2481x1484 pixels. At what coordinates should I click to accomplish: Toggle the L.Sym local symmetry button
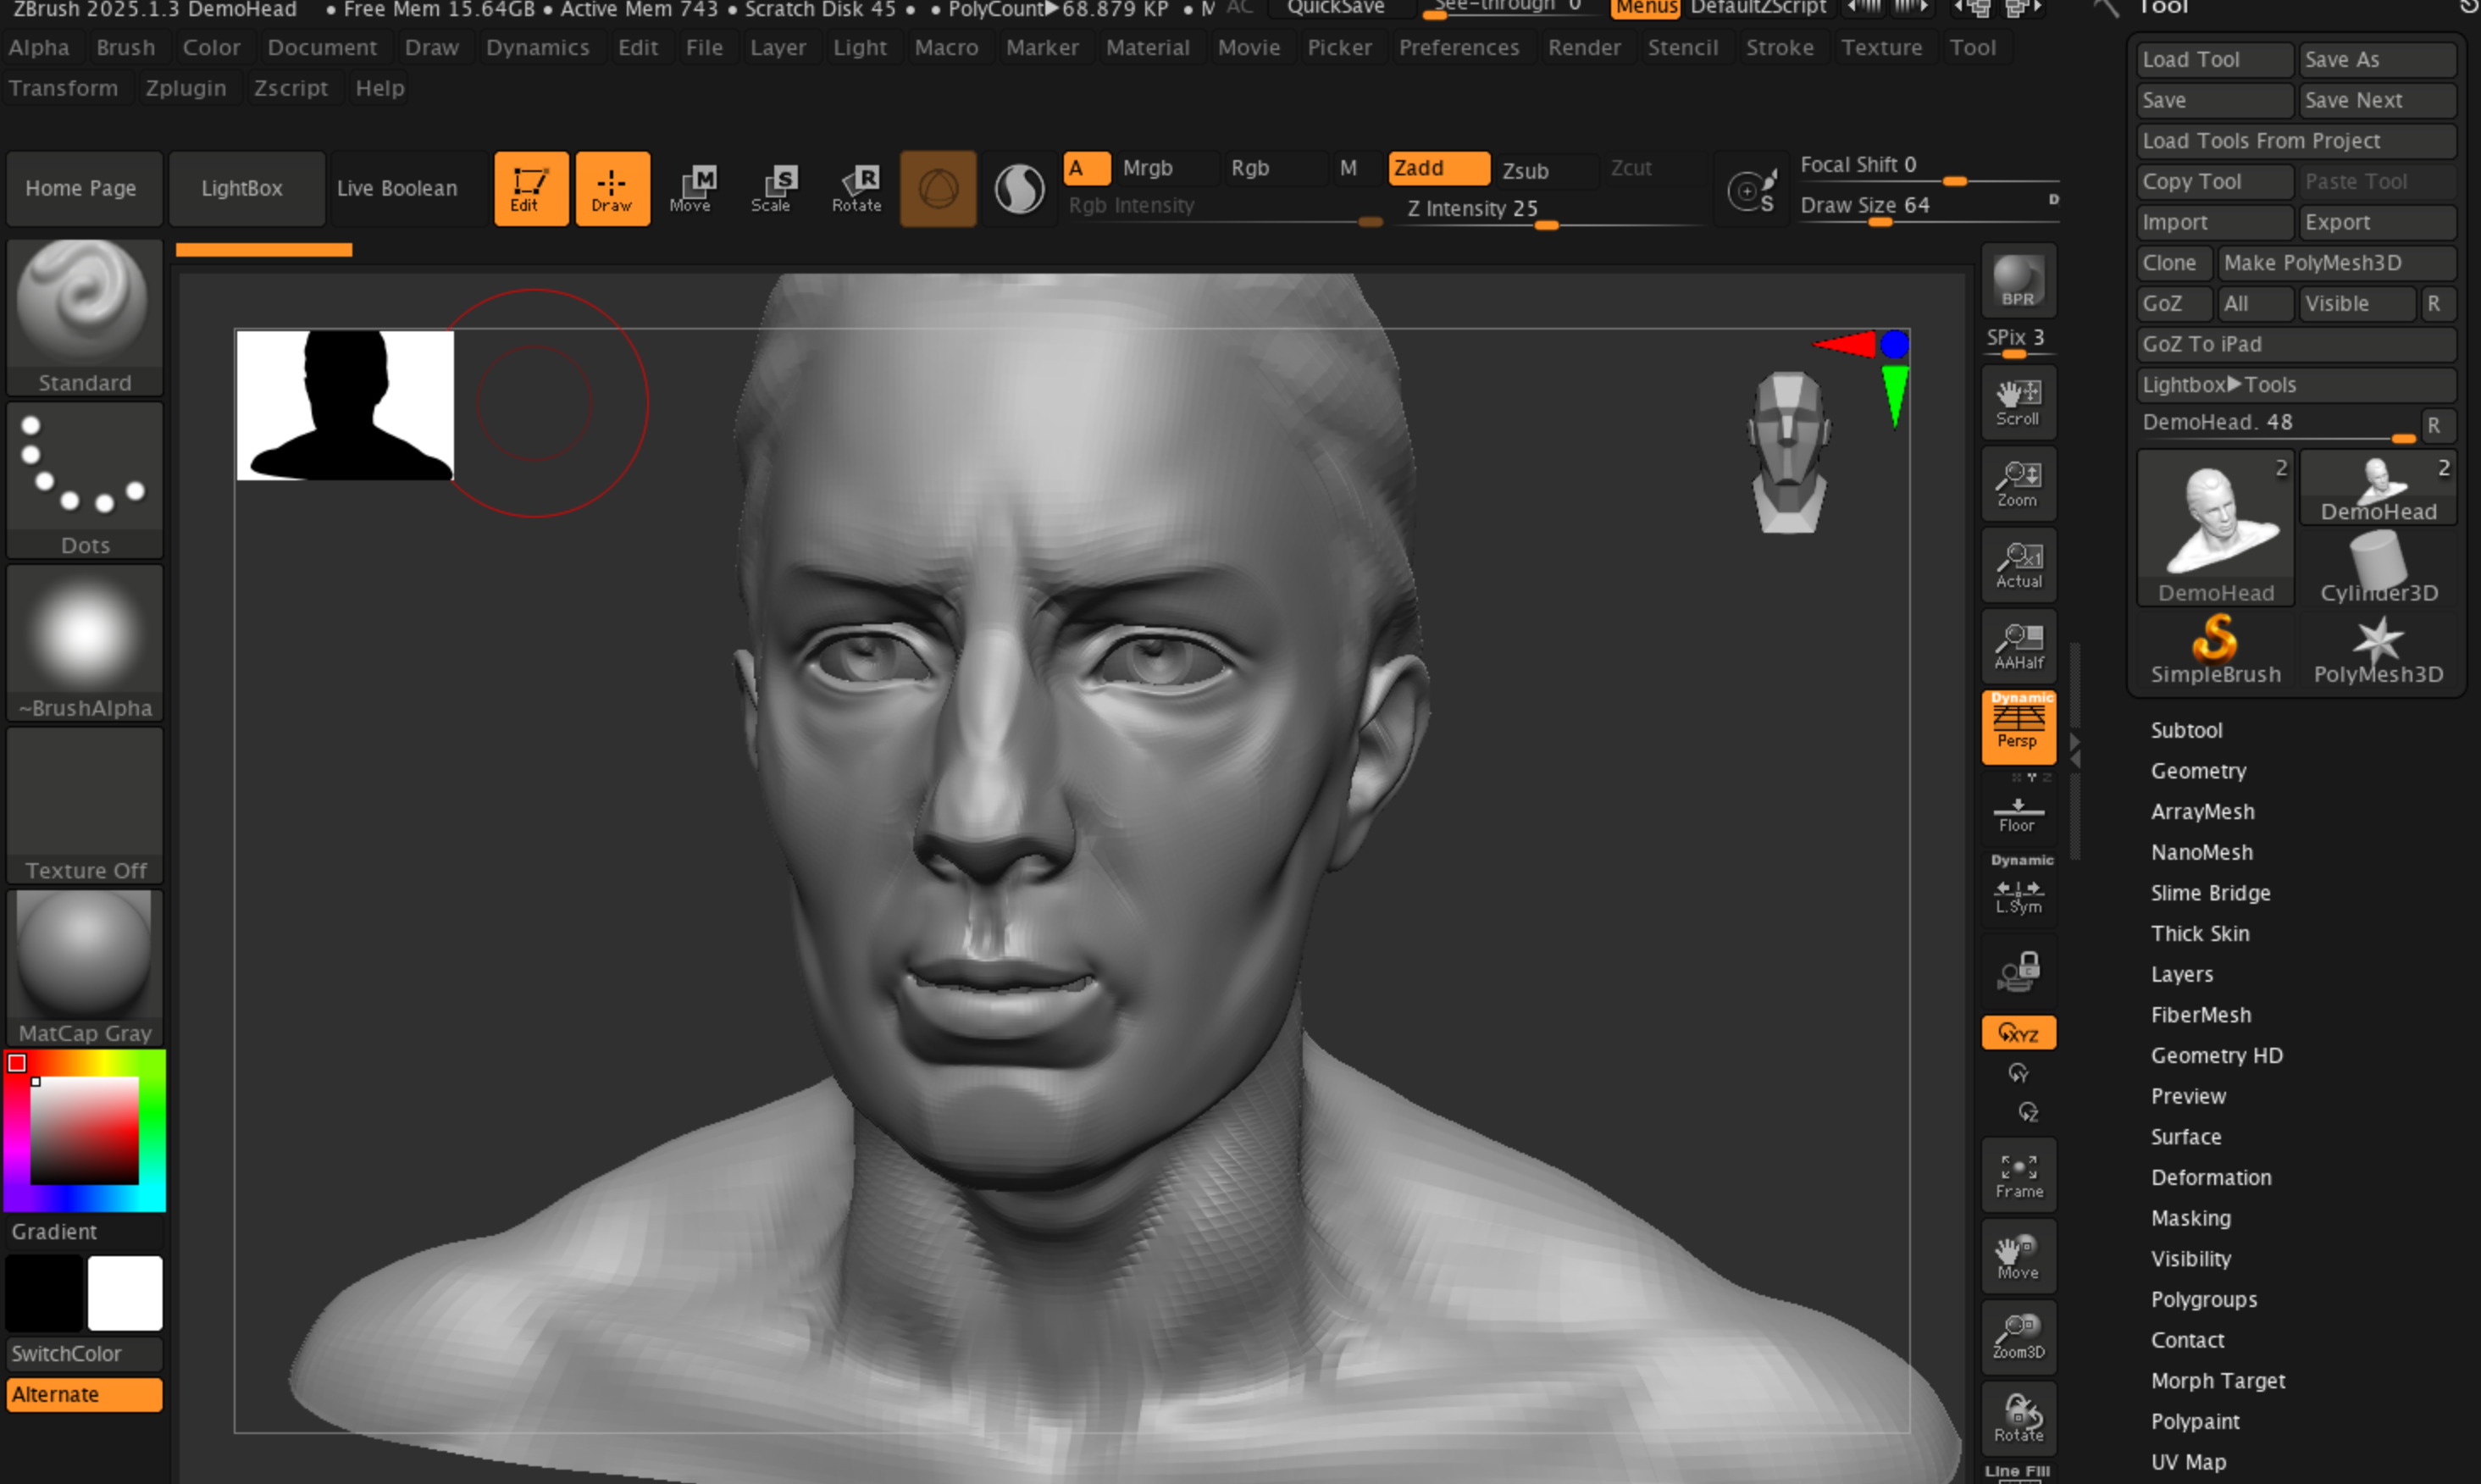[x=2018, y=895]
